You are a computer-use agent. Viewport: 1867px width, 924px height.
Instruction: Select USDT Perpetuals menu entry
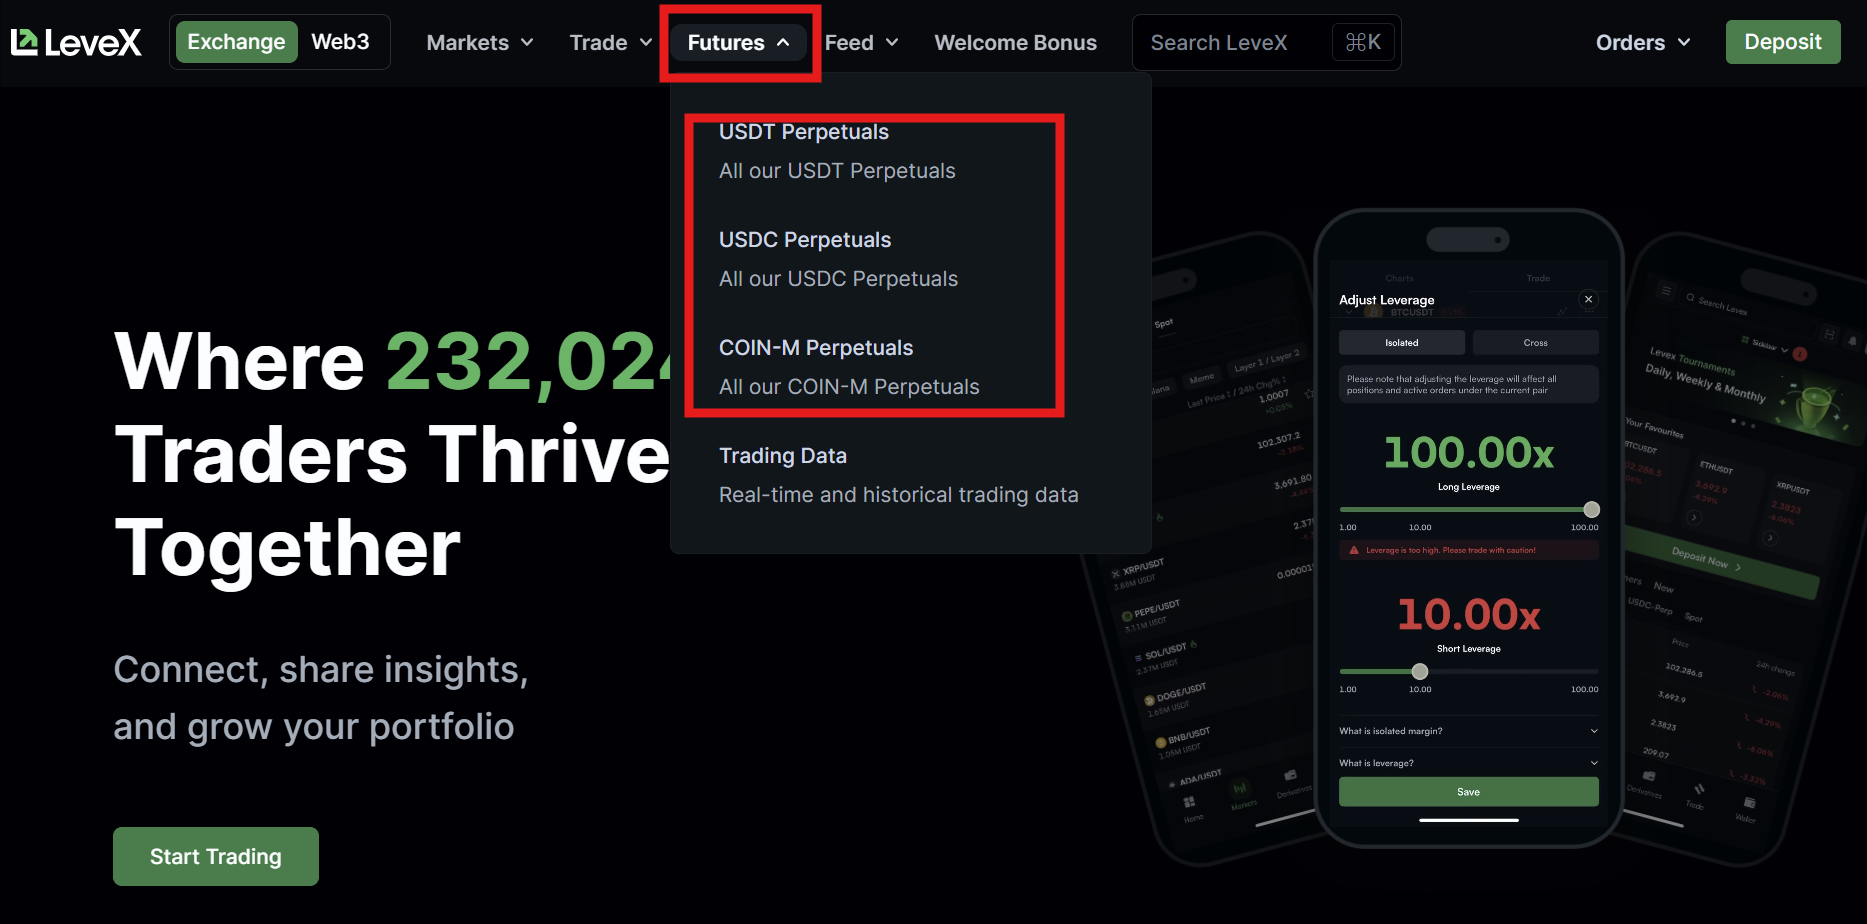pyautogui.click(x=837, y=152)
